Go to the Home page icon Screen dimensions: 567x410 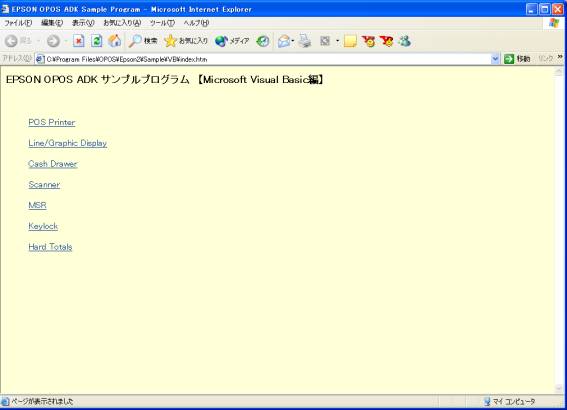[115, 41]
